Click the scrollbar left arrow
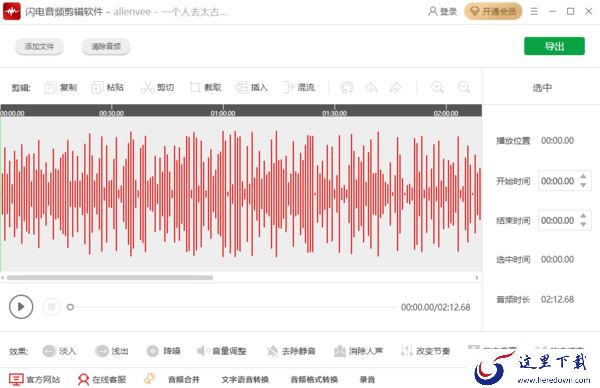 point(3,277)
